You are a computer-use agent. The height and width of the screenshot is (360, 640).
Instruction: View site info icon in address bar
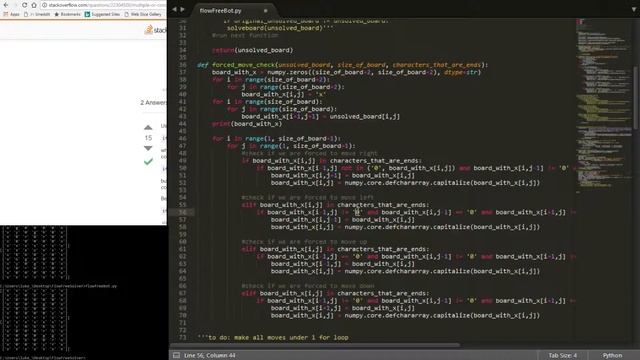click(44, 5)
